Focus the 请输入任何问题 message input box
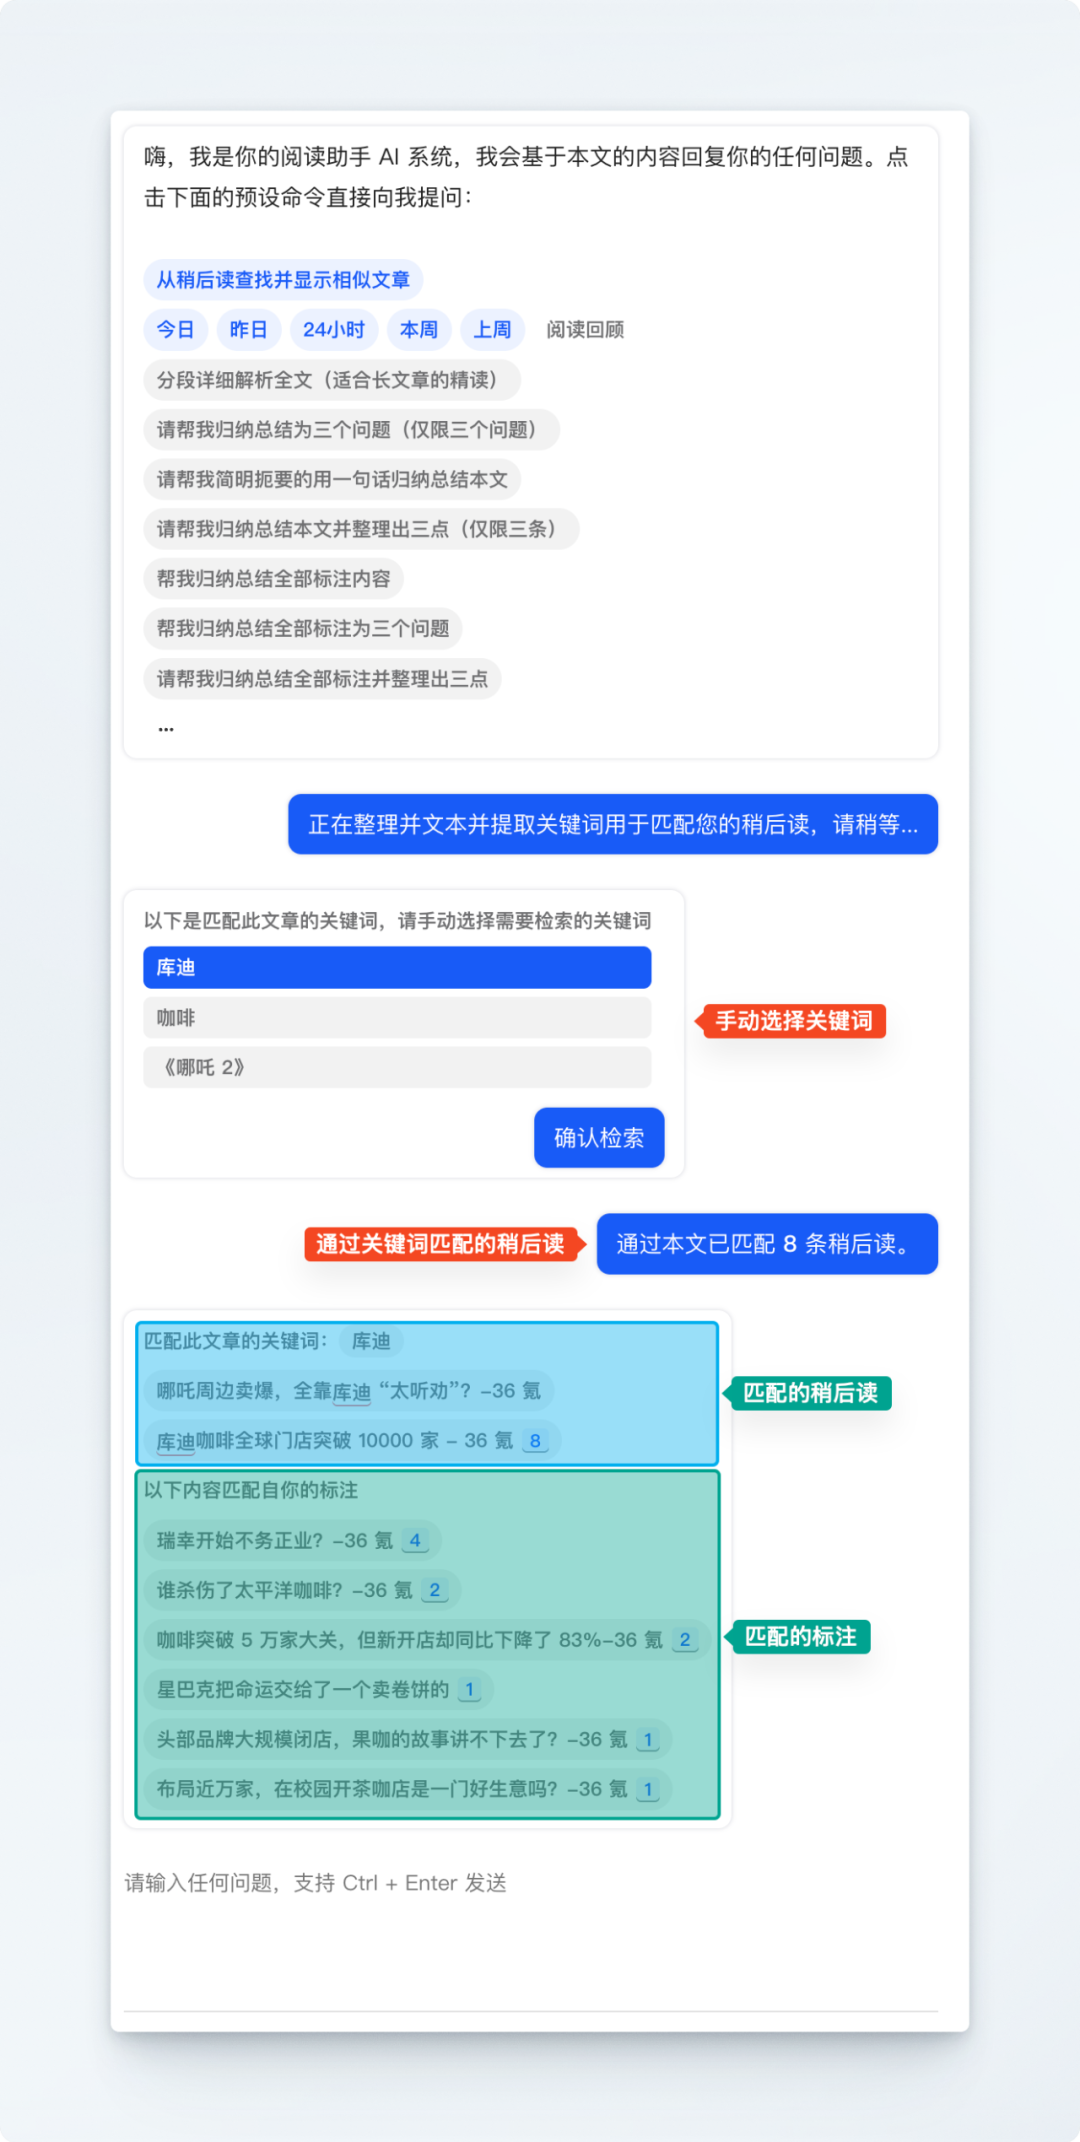This screenshot has width=1080, height=2142. [531, 1934]
